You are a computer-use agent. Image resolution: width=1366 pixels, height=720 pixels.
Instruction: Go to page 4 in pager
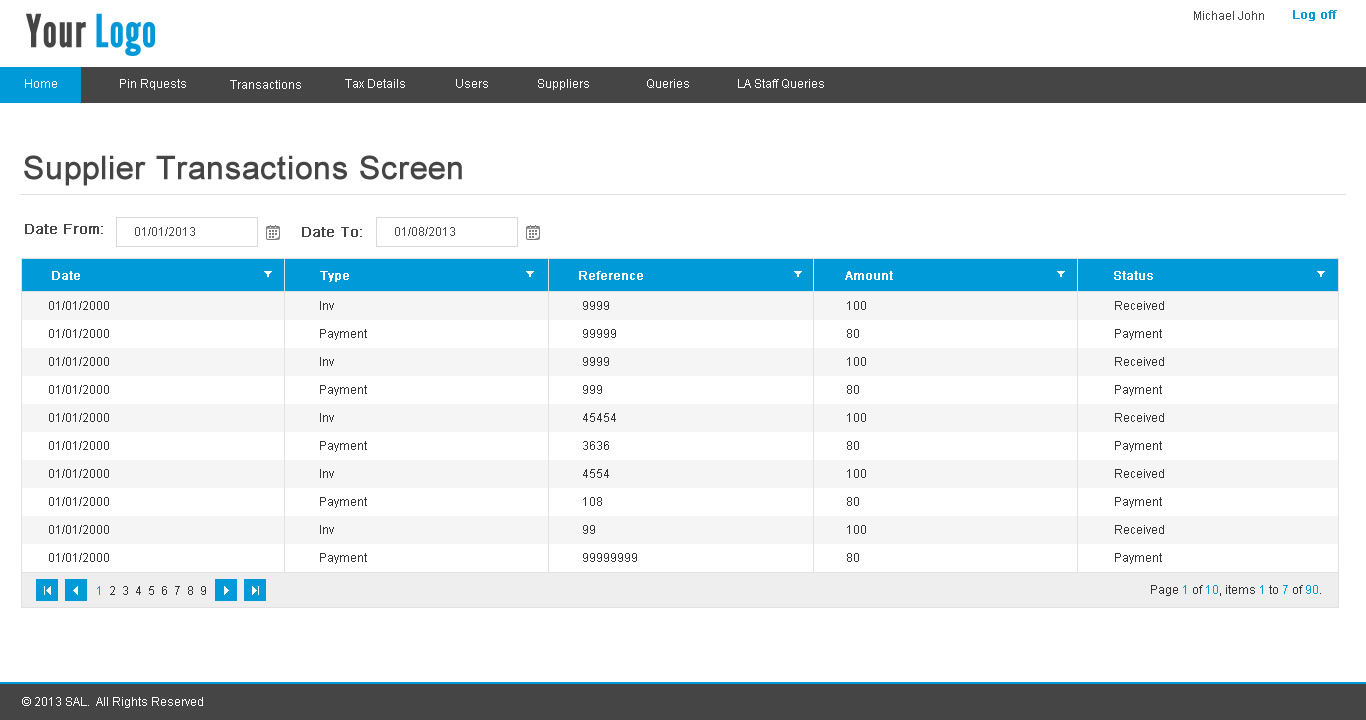tap(139, 591)
